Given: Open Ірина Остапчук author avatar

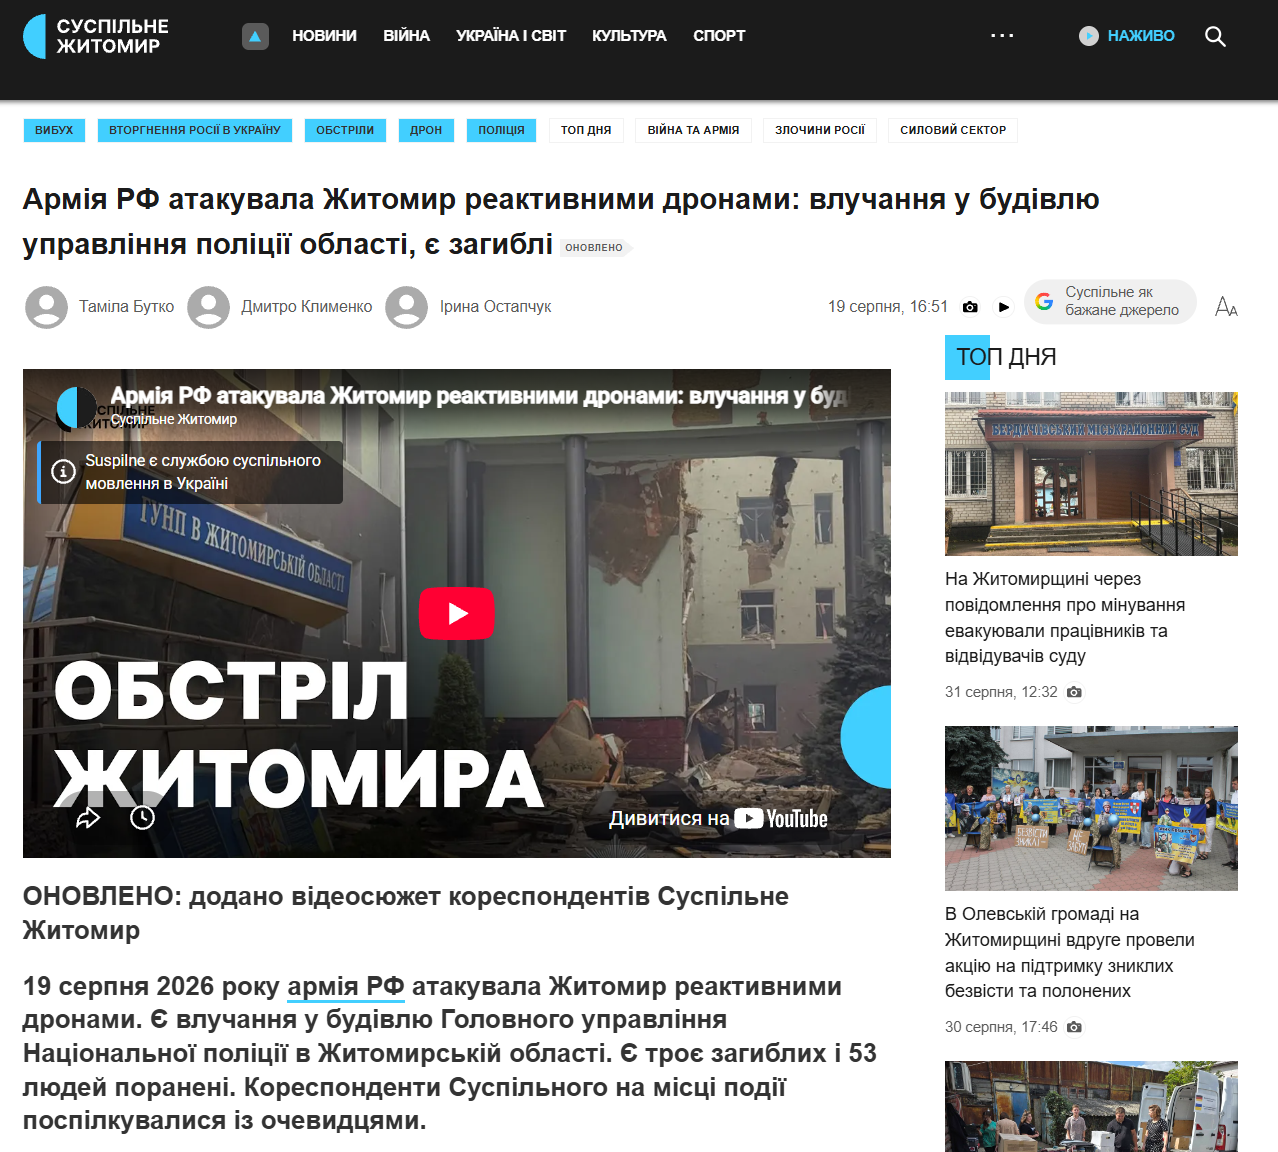Looking at the screenshot, I should click(x=406, y=307).
